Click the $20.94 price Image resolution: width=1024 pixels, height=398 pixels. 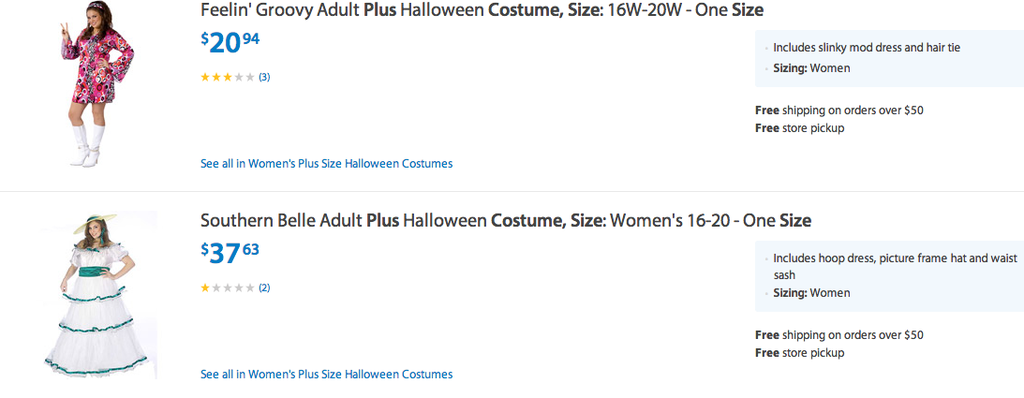(230, 43)
